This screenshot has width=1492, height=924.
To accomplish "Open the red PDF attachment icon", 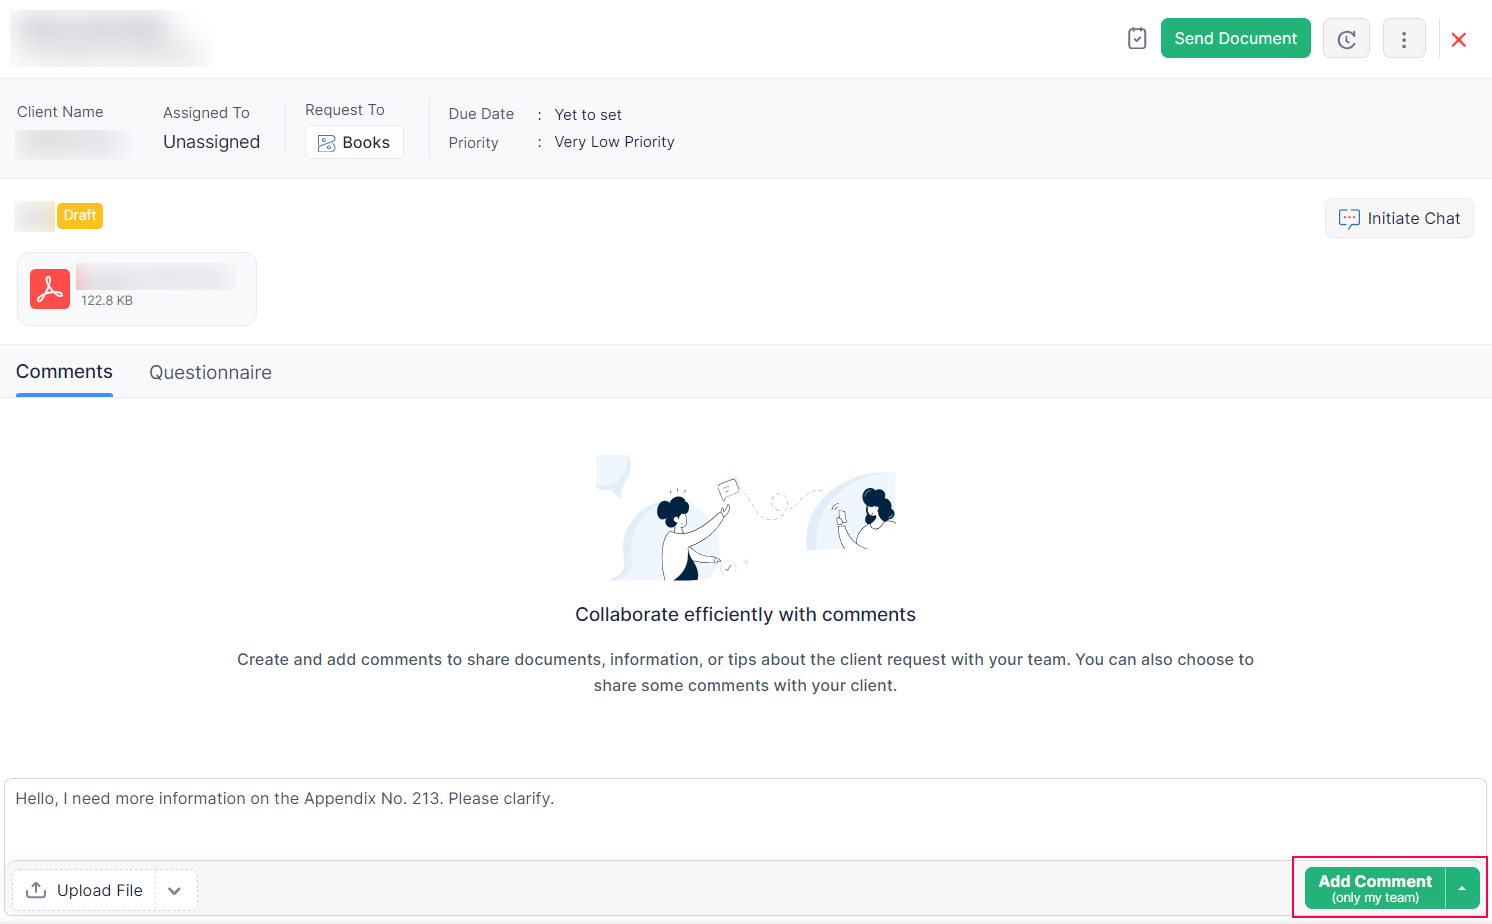I will pyautogui.click(x=50, y=289).
